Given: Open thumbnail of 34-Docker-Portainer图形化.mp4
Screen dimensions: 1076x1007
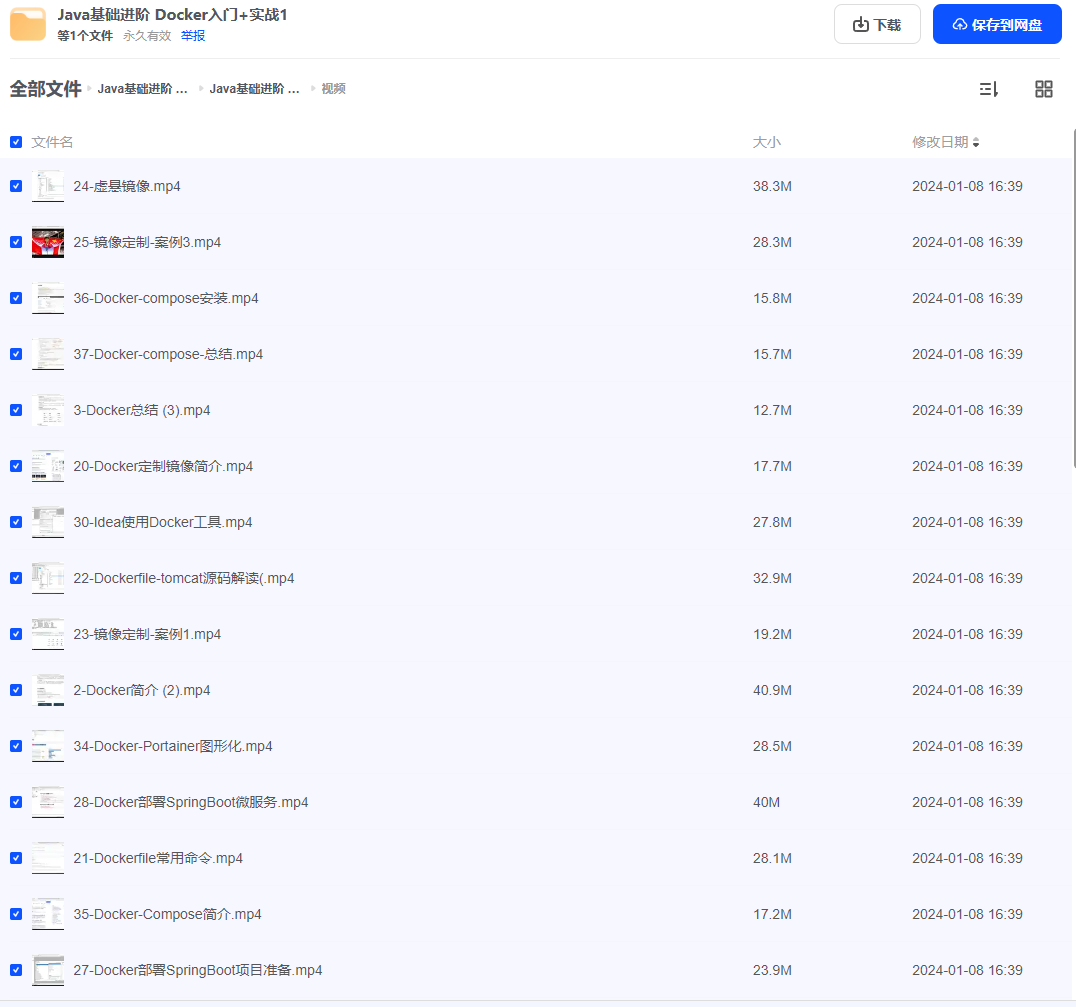Looking at the screenshot, I should (48, 746).
